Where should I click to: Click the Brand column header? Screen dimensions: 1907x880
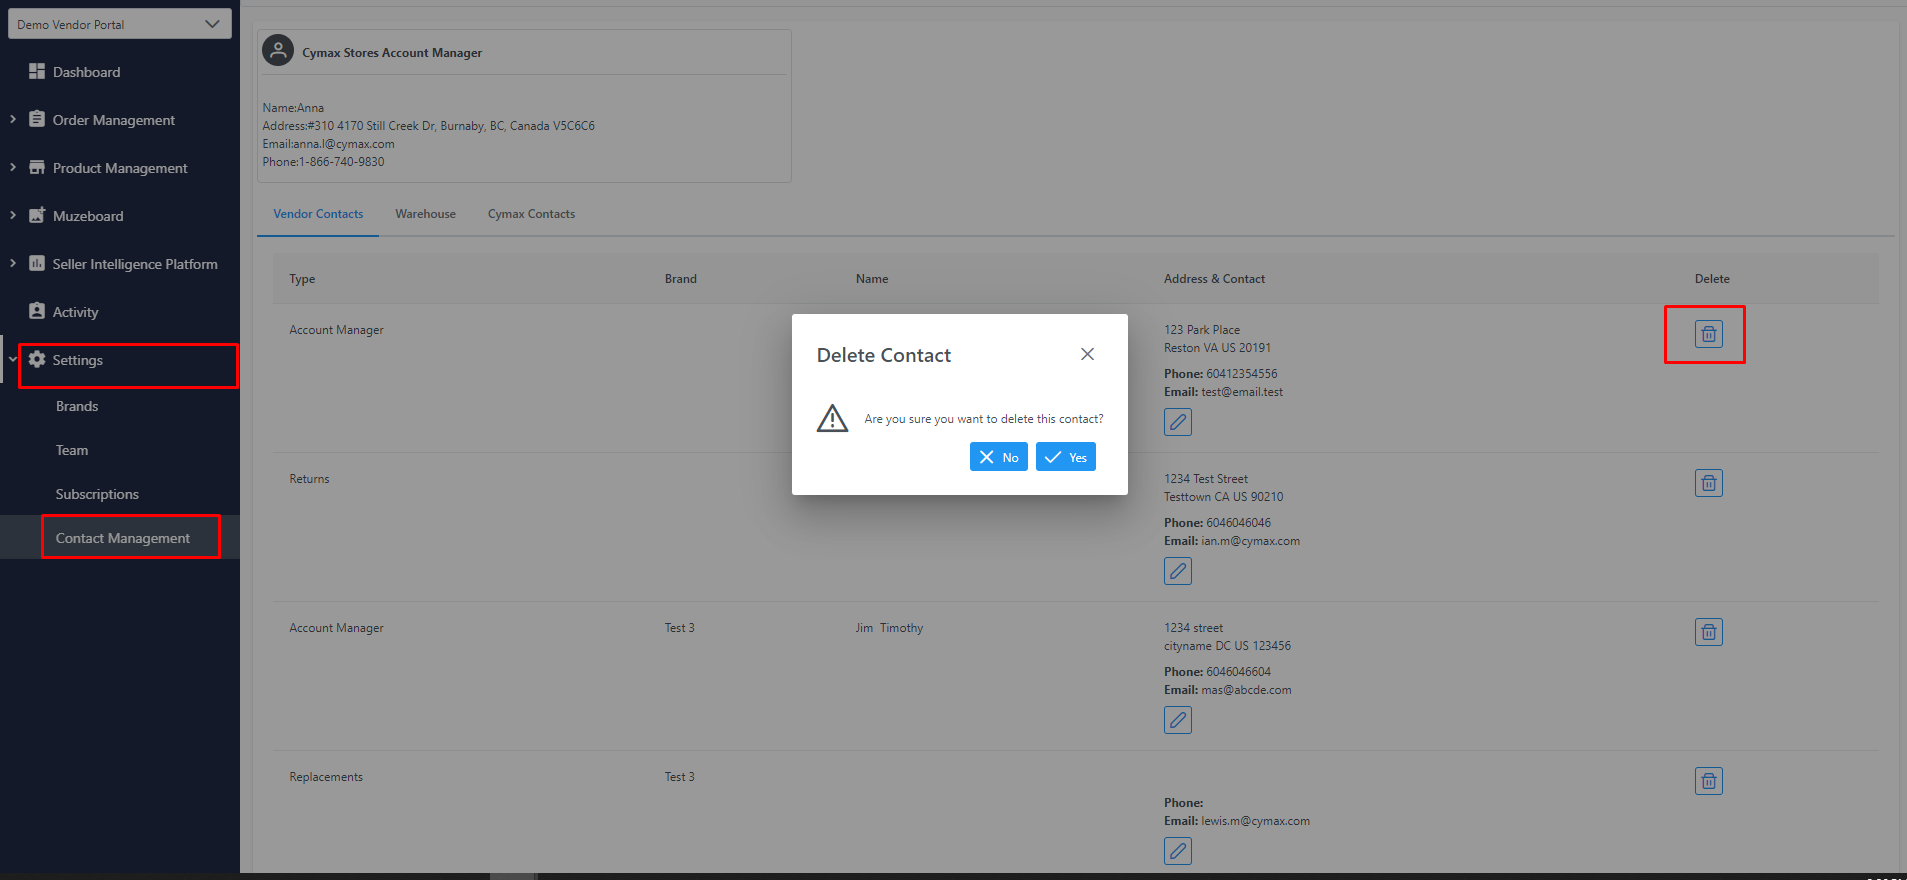681,279
